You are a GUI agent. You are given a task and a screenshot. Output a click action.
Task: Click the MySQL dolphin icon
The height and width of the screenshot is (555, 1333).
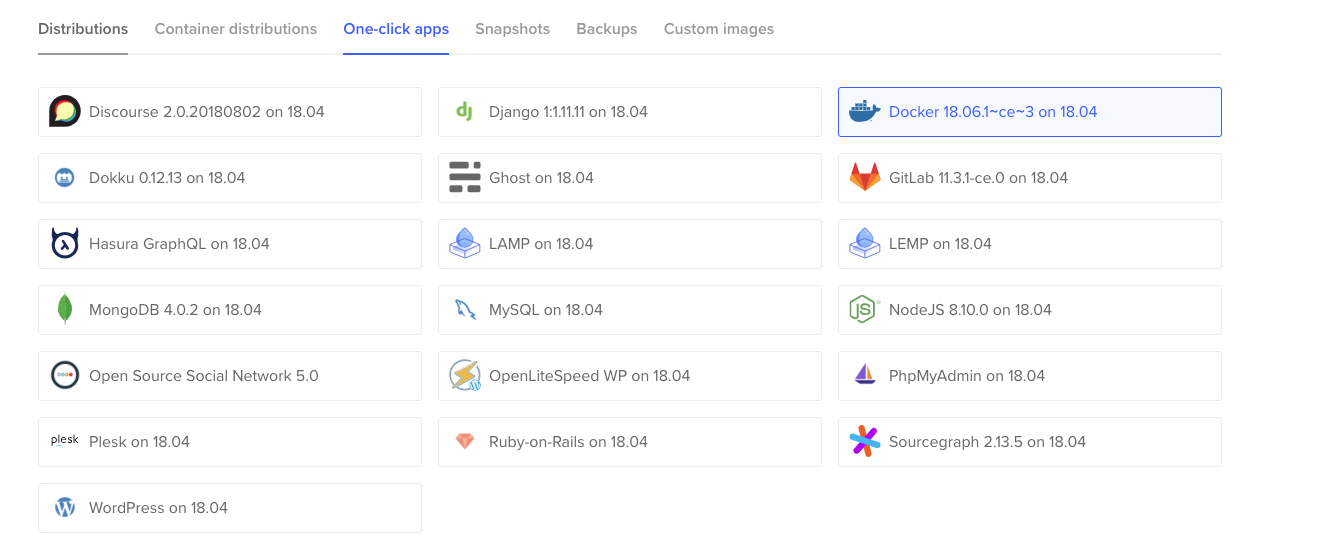(465, 310)
